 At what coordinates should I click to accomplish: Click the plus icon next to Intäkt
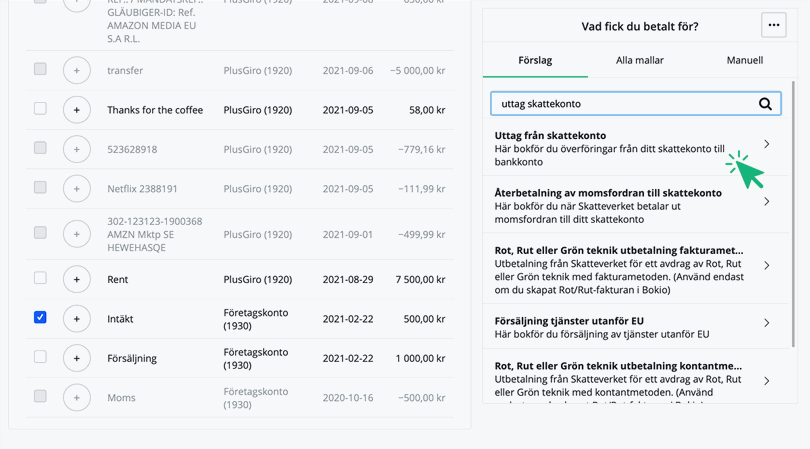point(77,319)
